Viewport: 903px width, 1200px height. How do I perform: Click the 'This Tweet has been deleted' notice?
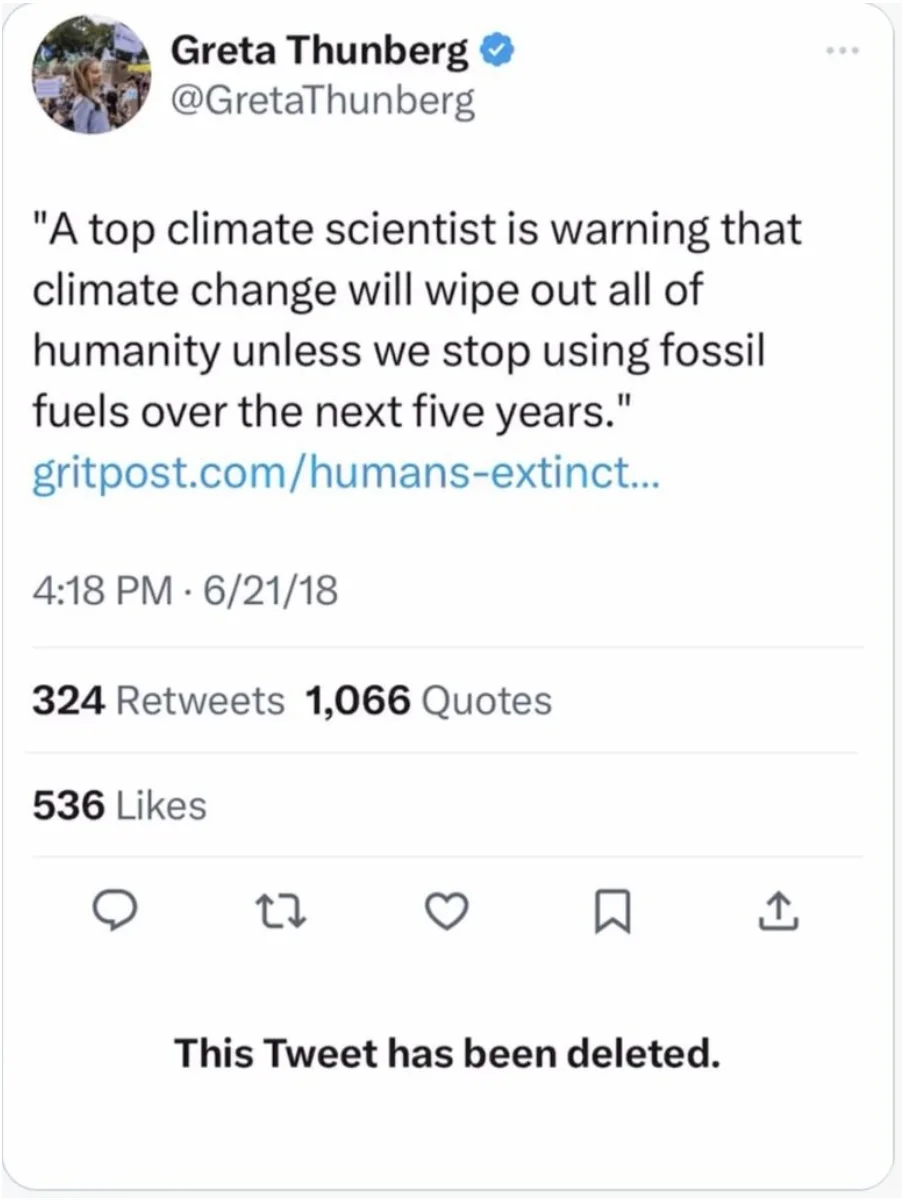click(x=448, y=1053)
